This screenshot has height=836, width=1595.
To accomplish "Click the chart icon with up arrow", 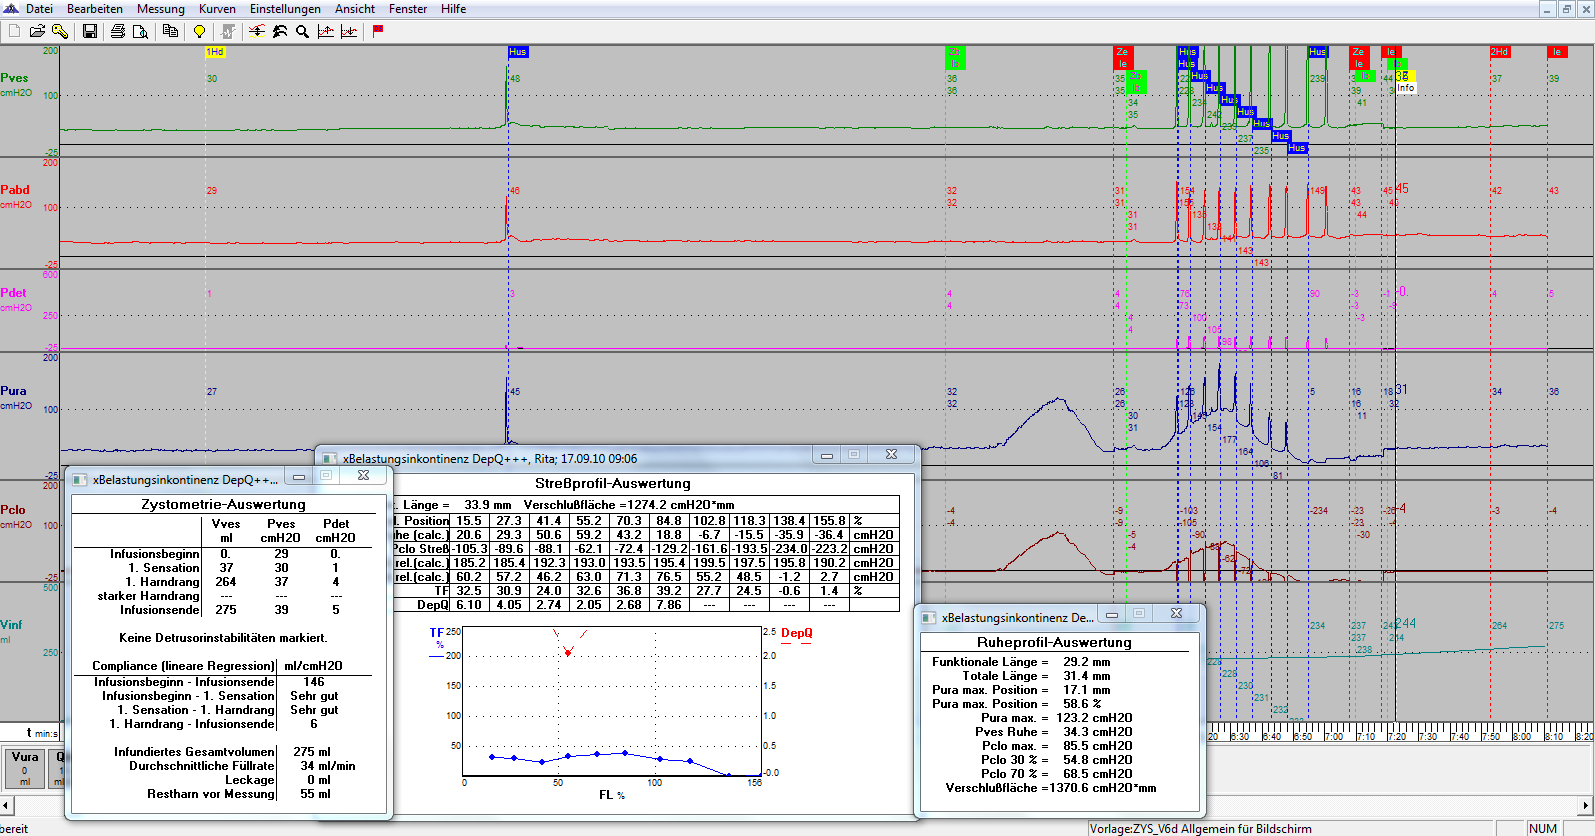I will pyautogui.click(x=326, y=31).
